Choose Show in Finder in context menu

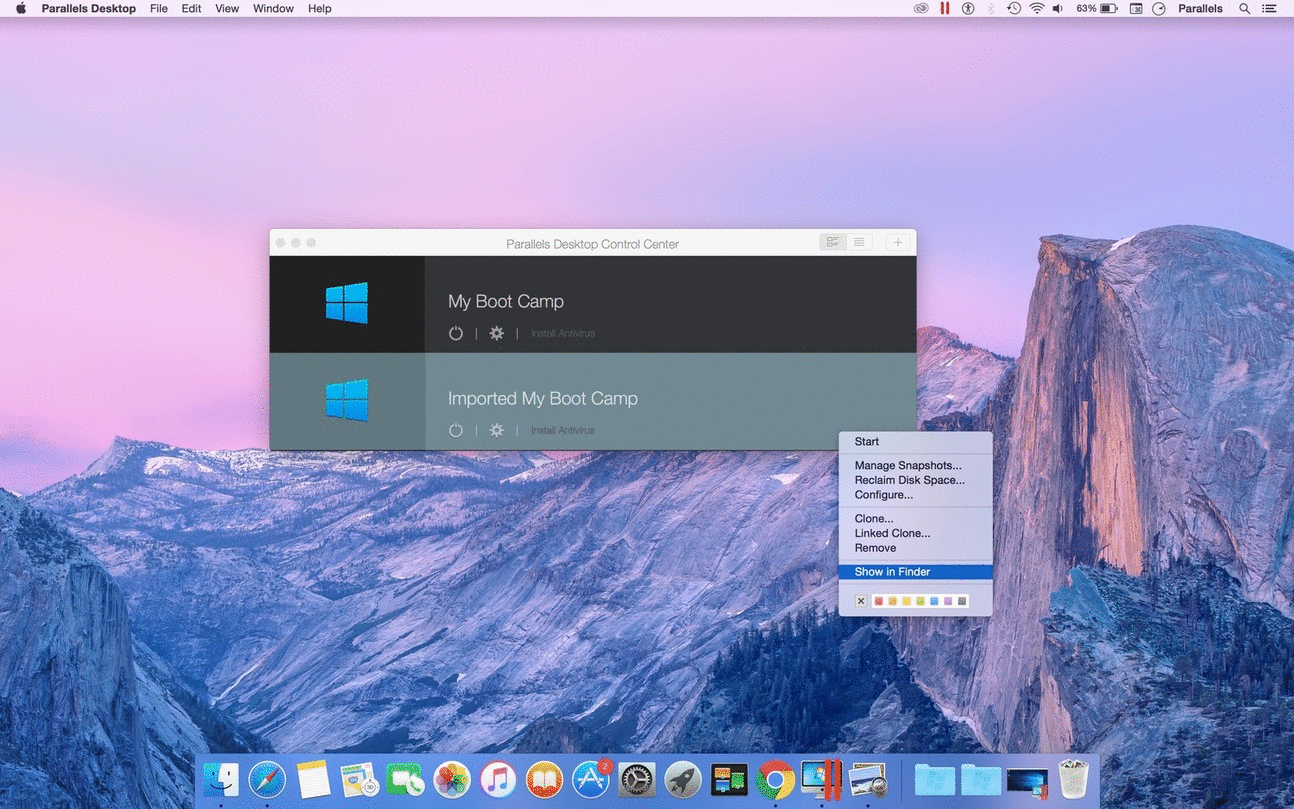pyautogui.click(x=915, y=572)
